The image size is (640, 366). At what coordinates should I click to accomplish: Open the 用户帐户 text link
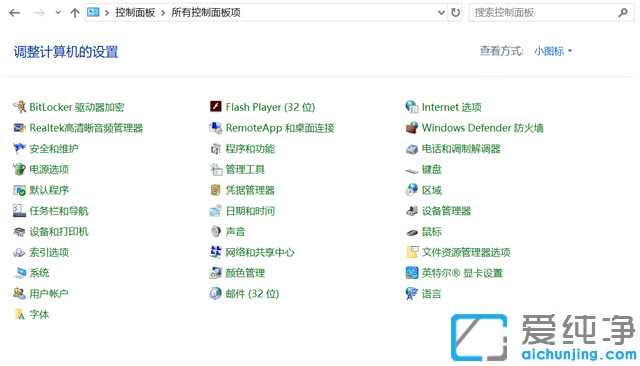[x=49, y=293]
